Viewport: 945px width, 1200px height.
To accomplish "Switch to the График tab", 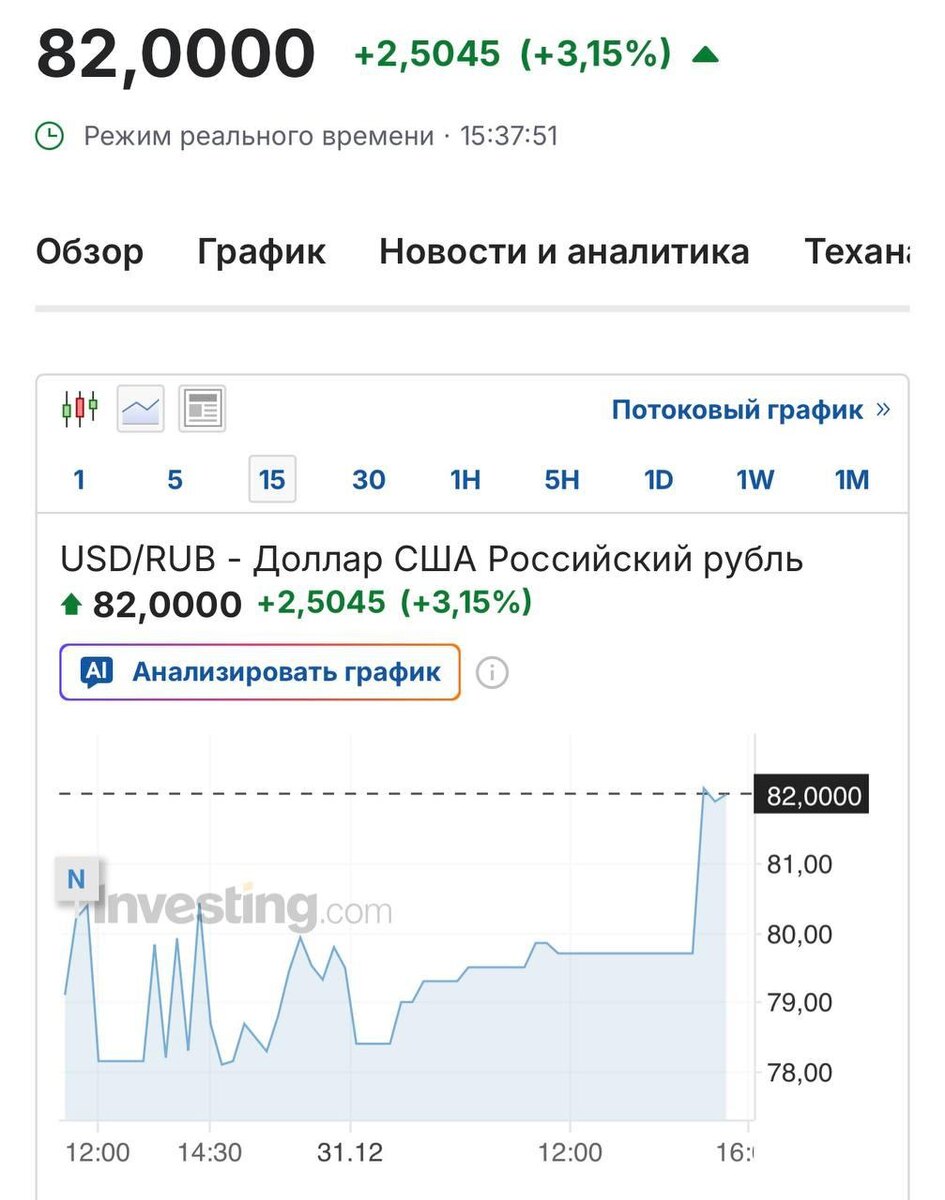I will click(261, 251).
